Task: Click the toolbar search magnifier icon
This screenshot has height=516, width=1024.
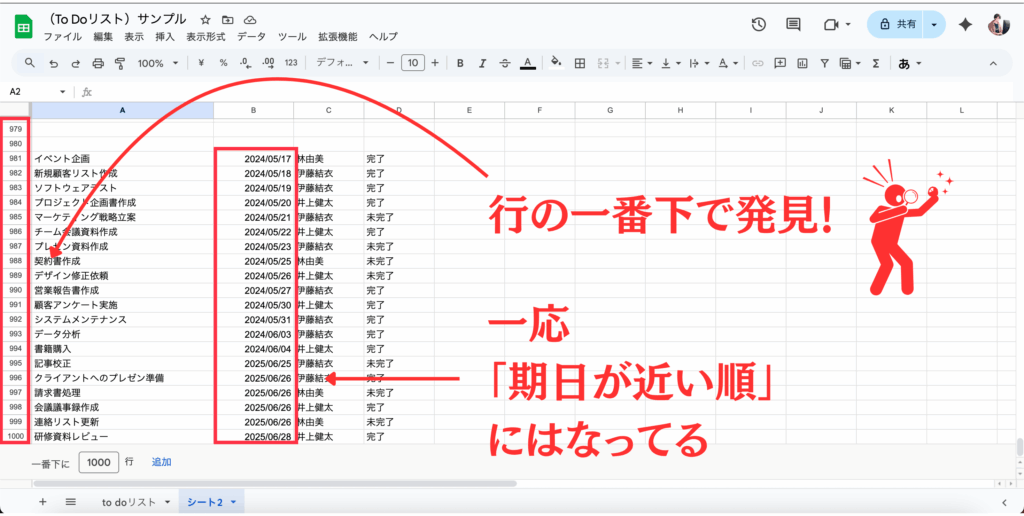Action: coord(30,63)
